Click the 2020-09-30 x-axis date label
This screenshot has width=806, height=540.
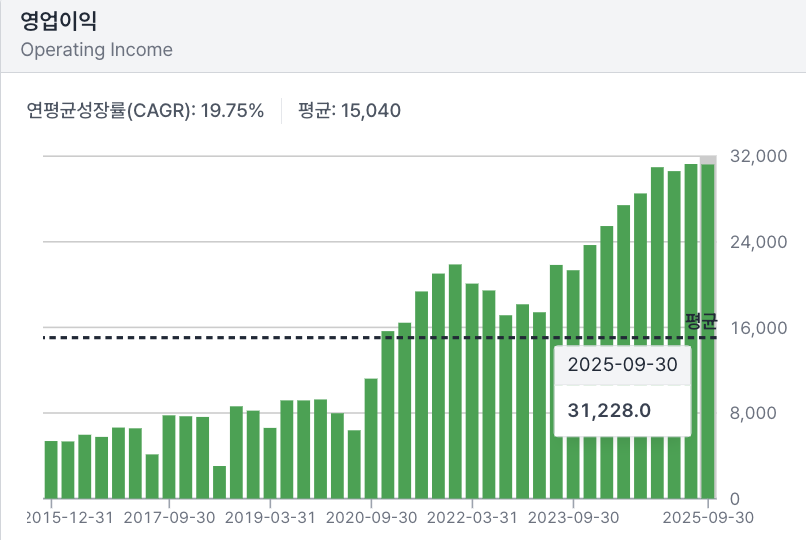click(x=371, y=518)
